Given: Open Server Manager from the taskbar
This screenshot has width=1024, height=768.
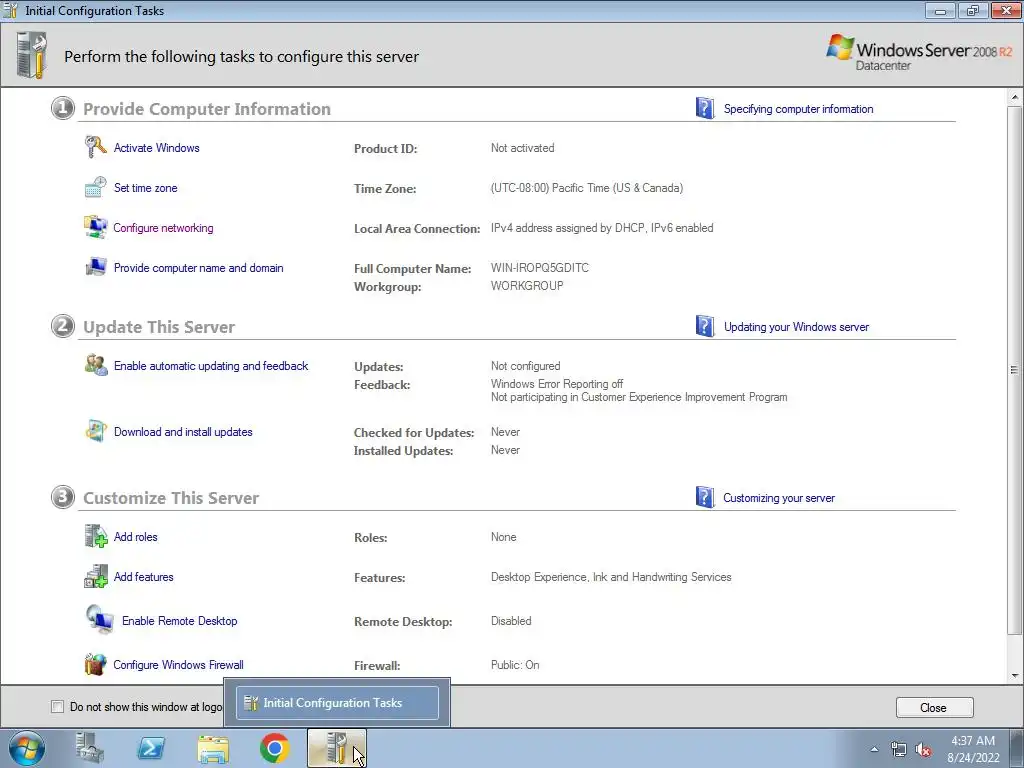Looking at the screenshot, I should tap(89, 748).
